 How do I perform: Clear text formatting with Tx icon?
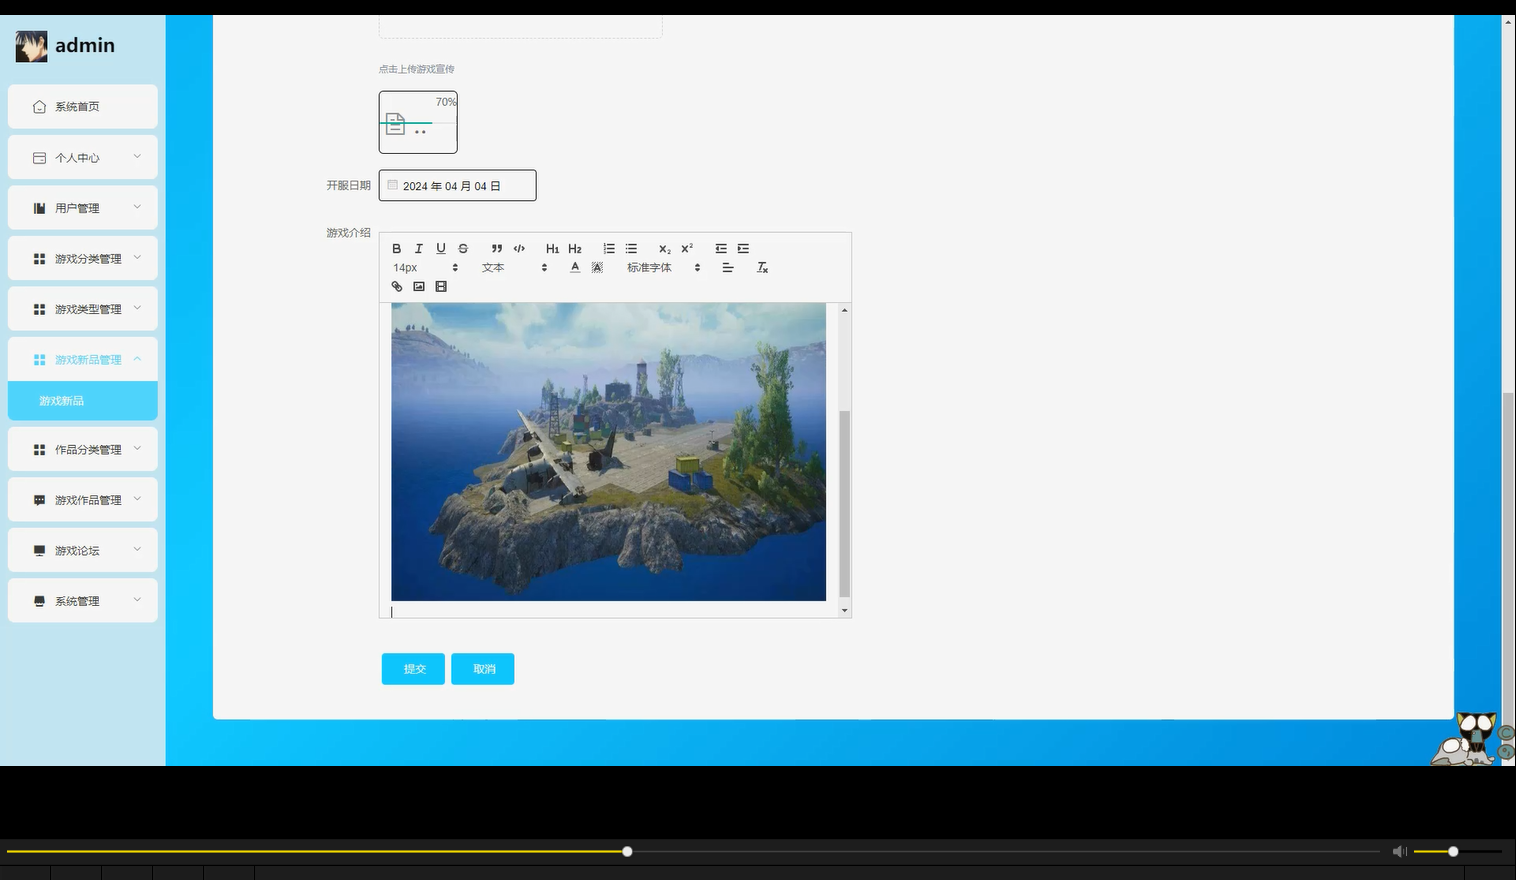point(762,268)
